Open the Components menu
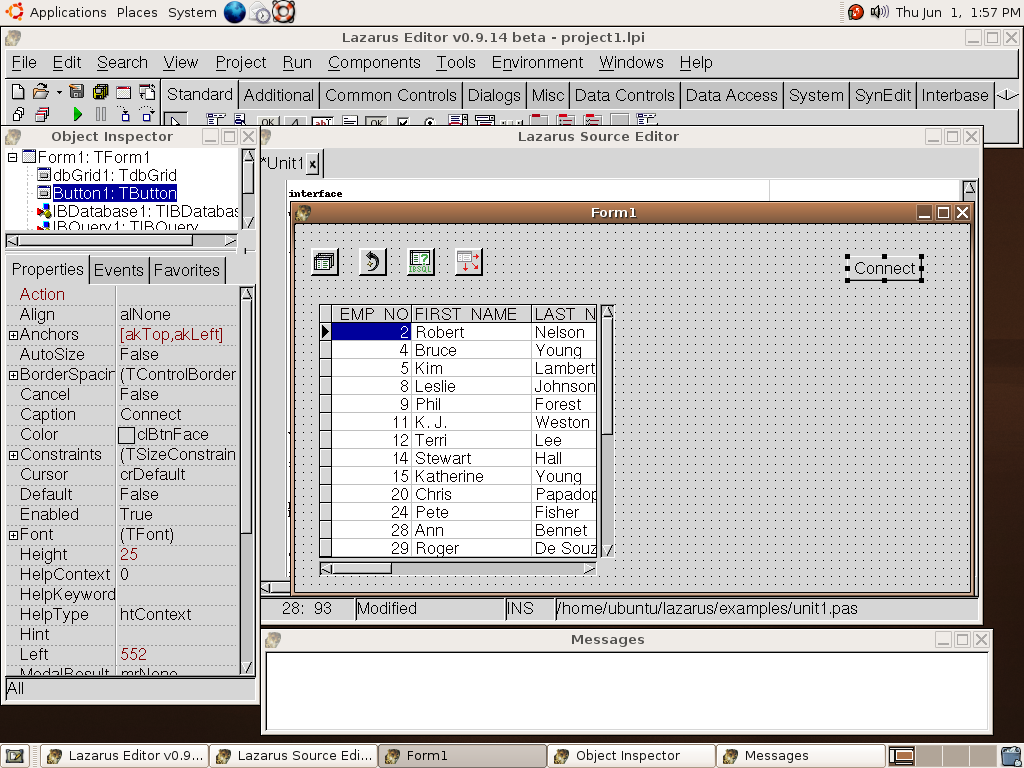The image size is (1024, 768). (374, 63)
